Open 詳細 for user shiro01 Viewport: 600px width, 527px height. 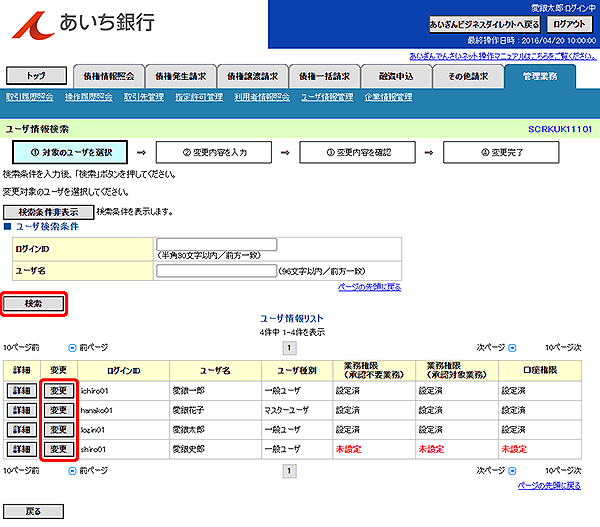tap(22, 449)
